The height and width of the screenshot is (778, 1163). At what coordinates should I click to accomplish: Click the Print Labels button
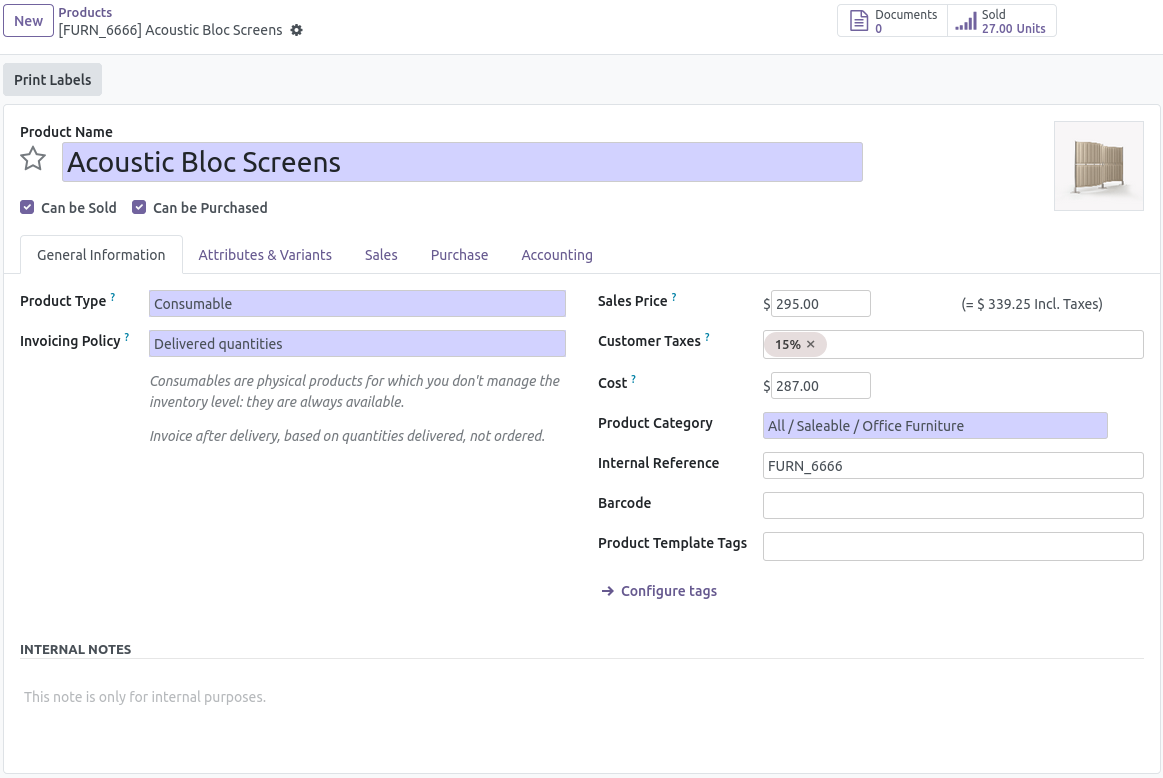53,79
